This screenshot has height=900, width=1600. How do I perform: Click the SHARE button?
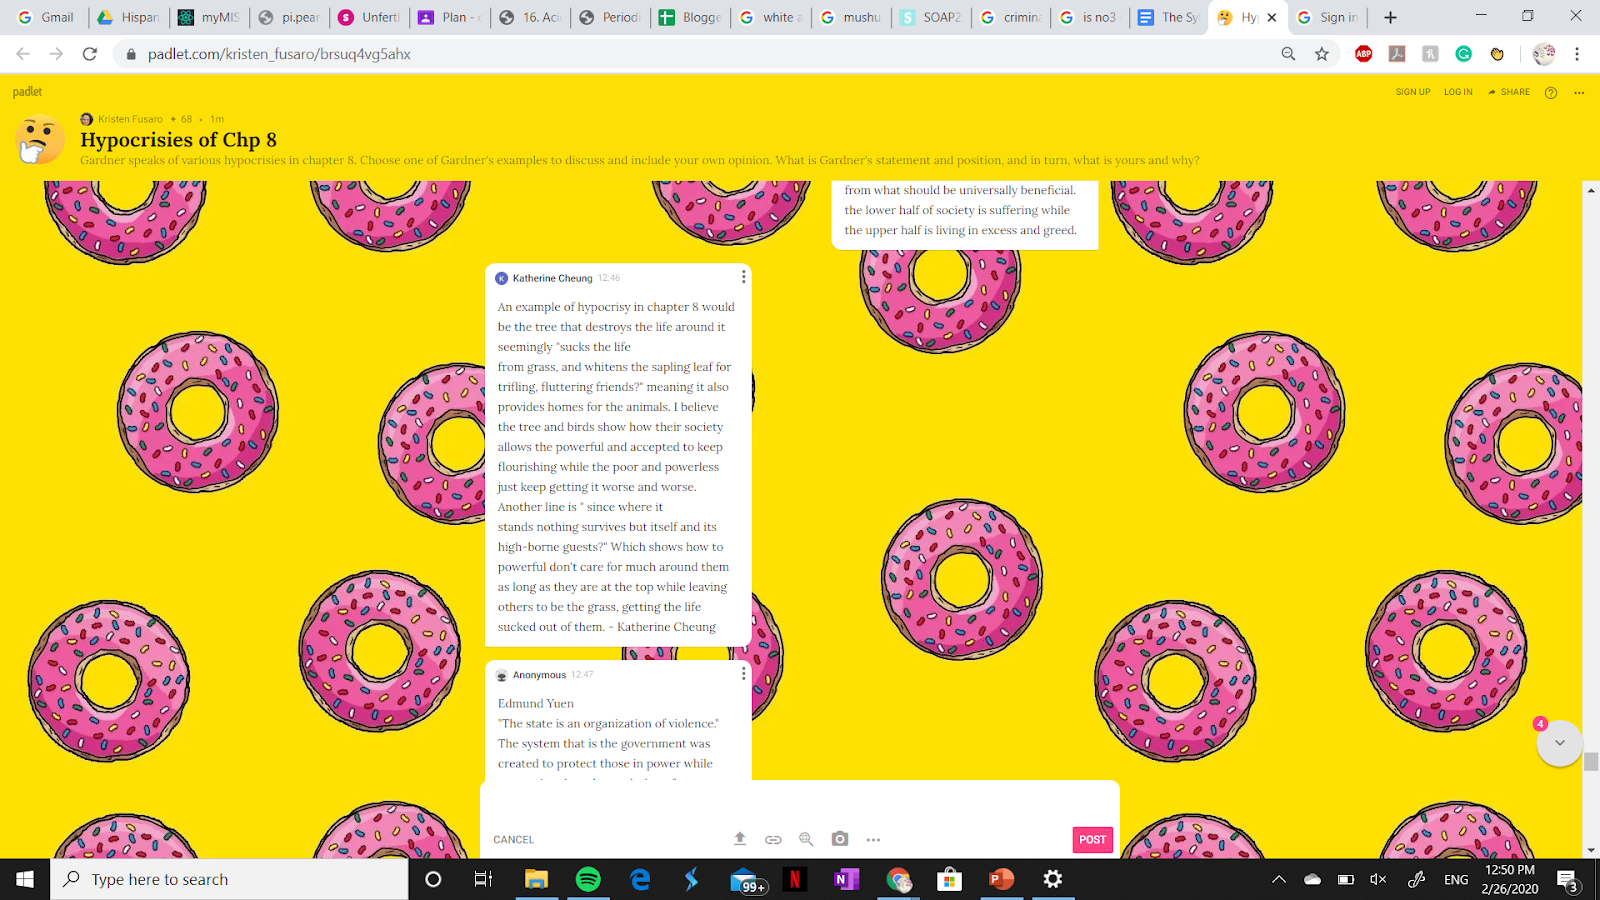(1509, 92)
